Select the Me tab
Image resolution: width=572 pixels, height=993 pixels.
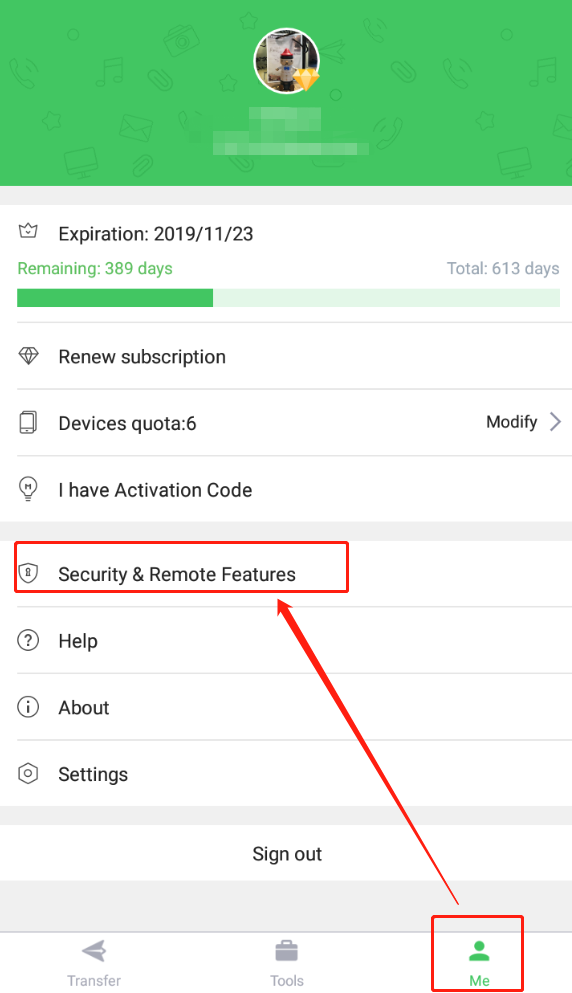pyautogui.click(x=479, y=963)
